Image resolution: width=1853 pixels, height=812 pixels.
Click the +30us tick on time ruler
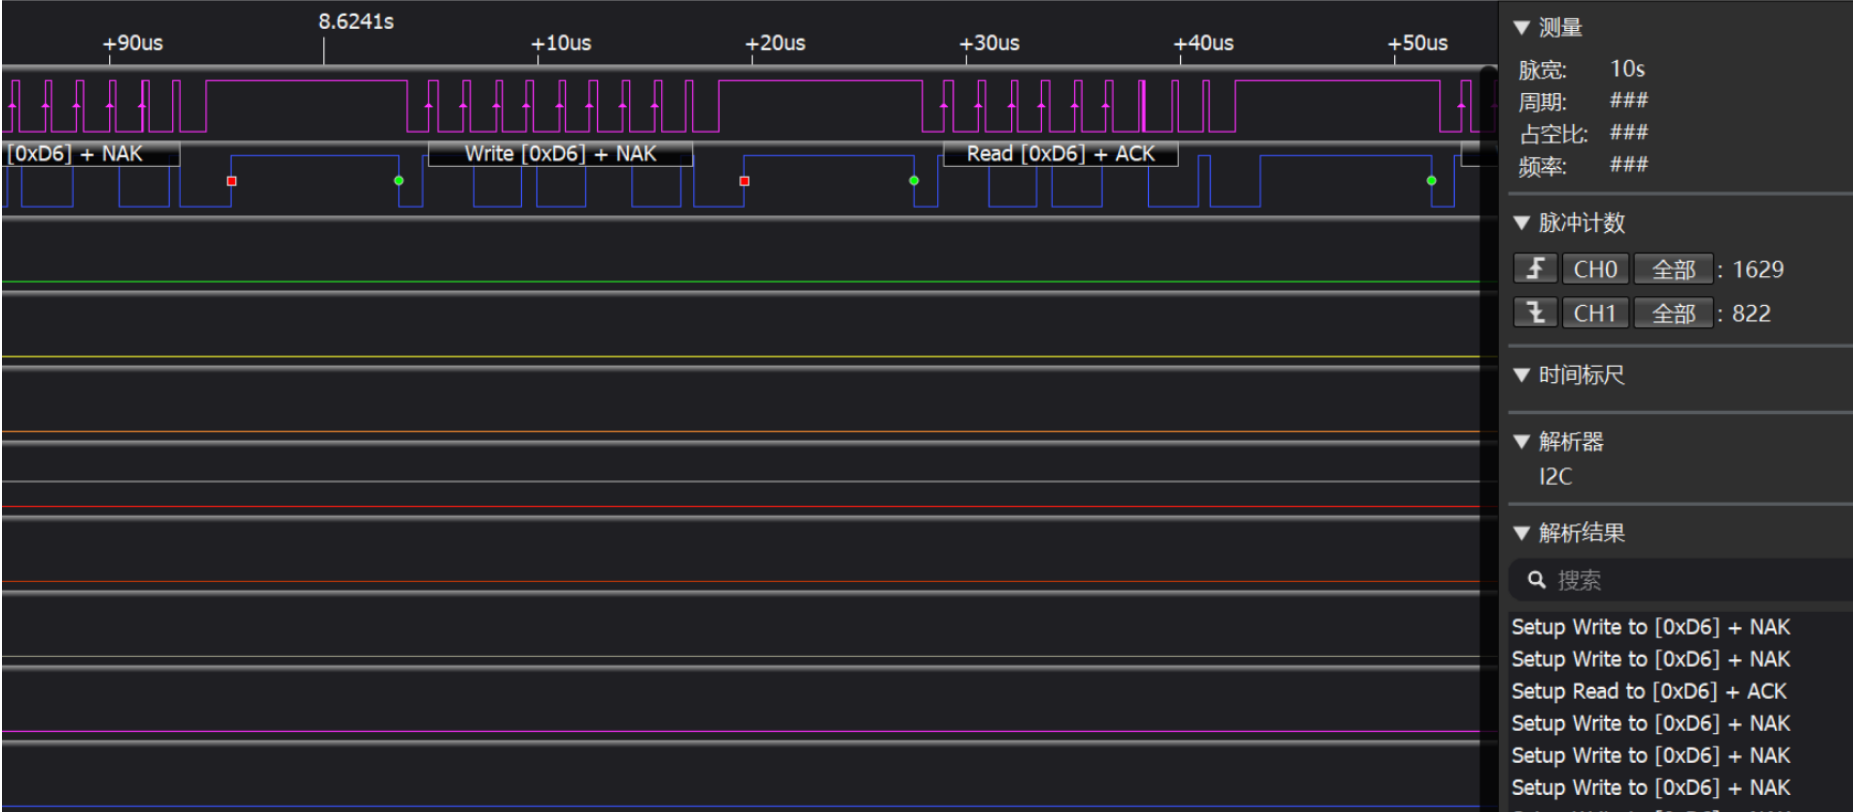coord(989,43)
